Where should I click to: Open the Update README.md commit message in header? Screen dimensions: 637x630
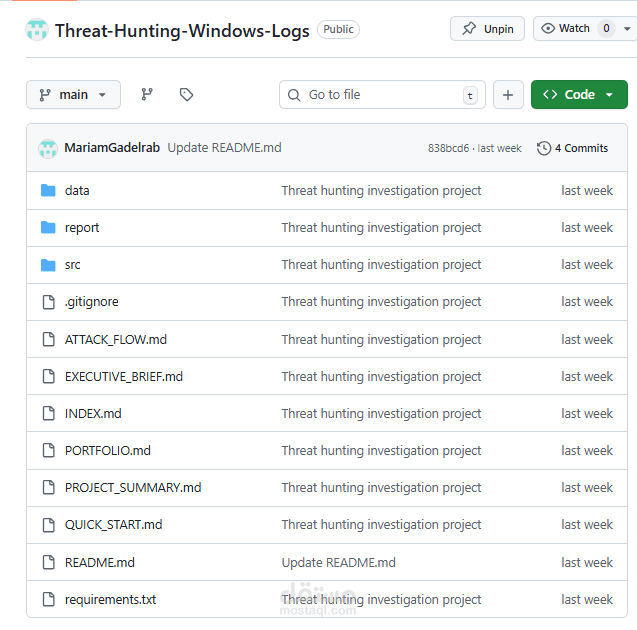click(x=224, y=148)
